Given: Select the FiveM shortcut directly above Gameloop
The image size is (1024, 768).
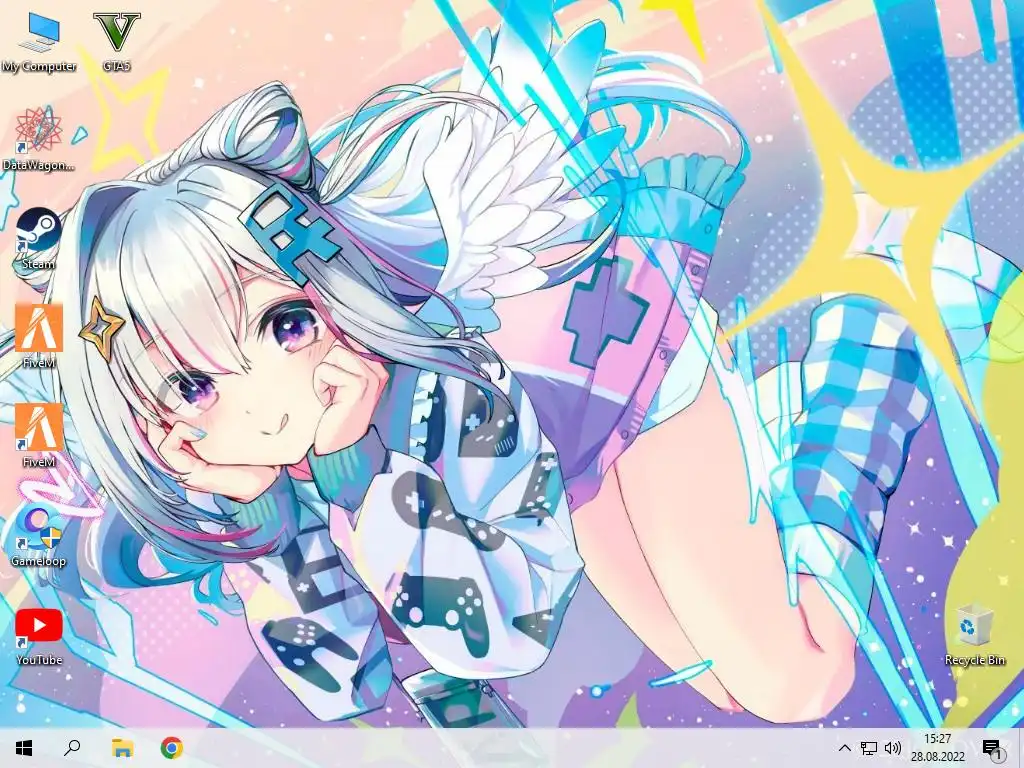Looking at the screenshot, I should 39,436.
